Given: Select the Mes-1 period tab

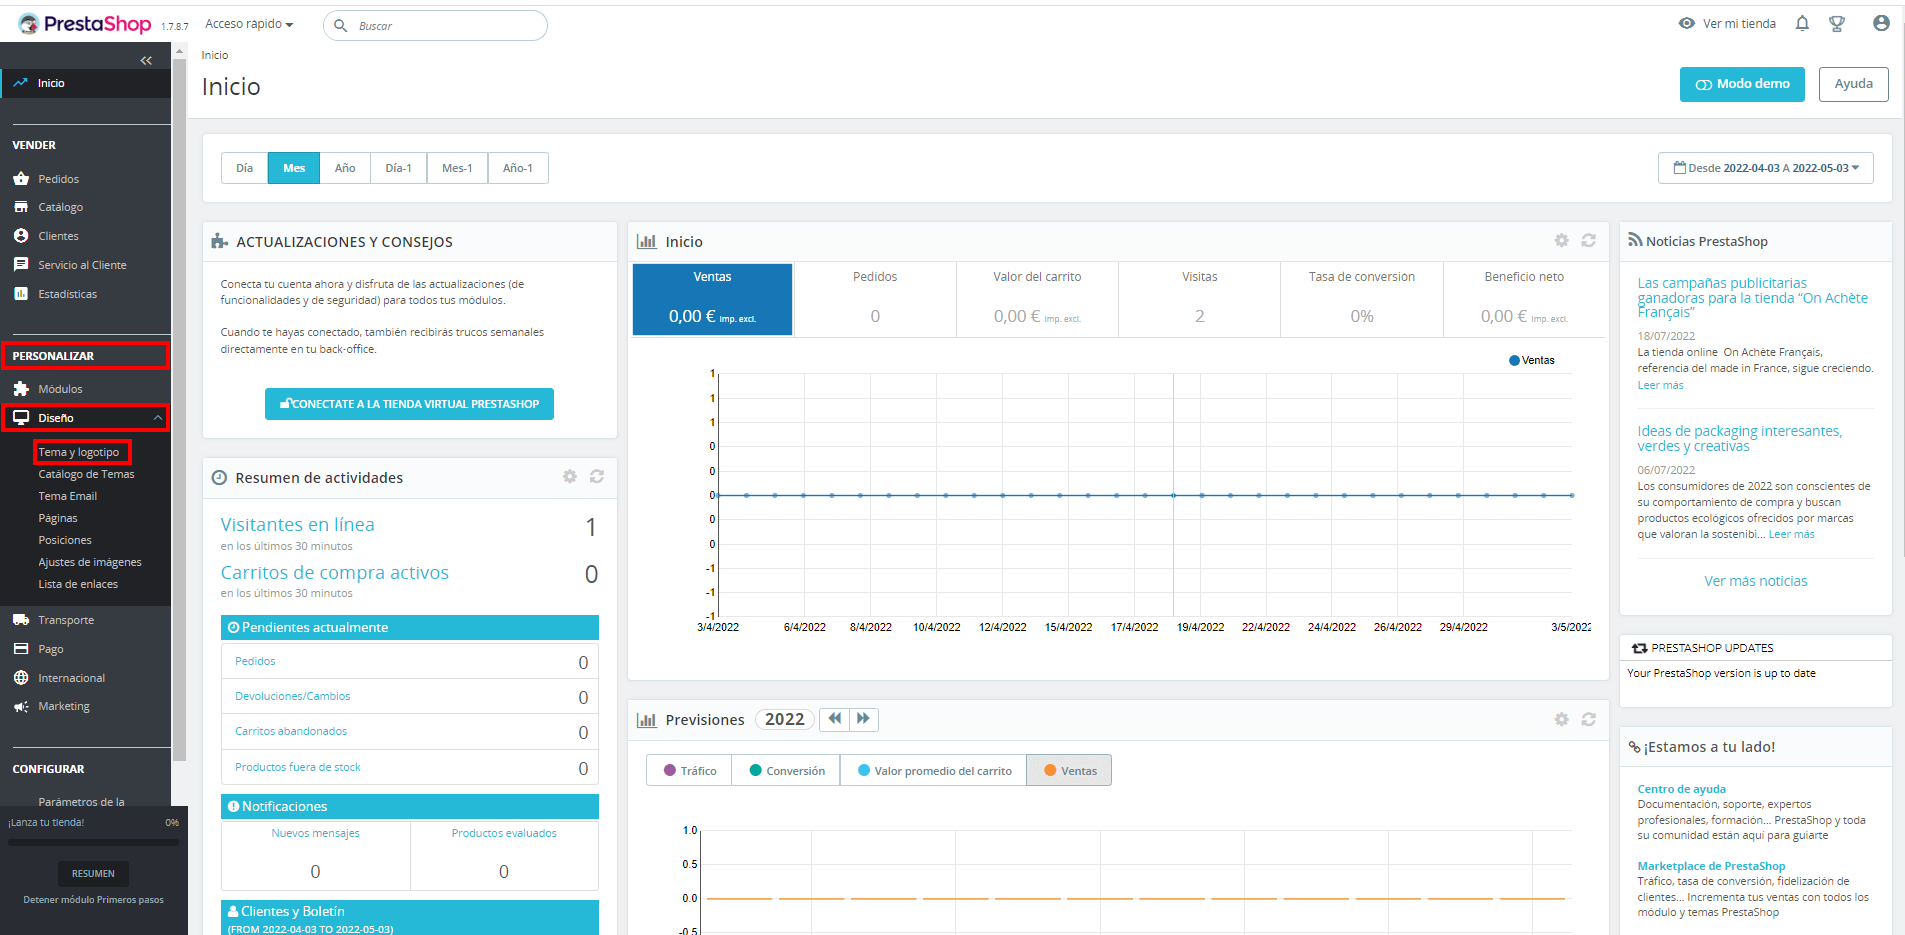Looking at the screenshot, I should click(457, 168).
